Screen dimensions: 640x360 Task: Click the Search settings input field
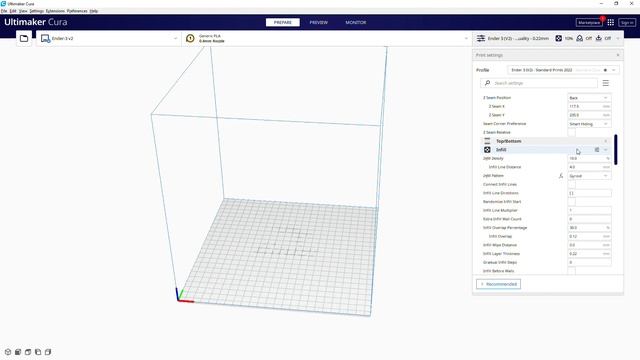539,83
